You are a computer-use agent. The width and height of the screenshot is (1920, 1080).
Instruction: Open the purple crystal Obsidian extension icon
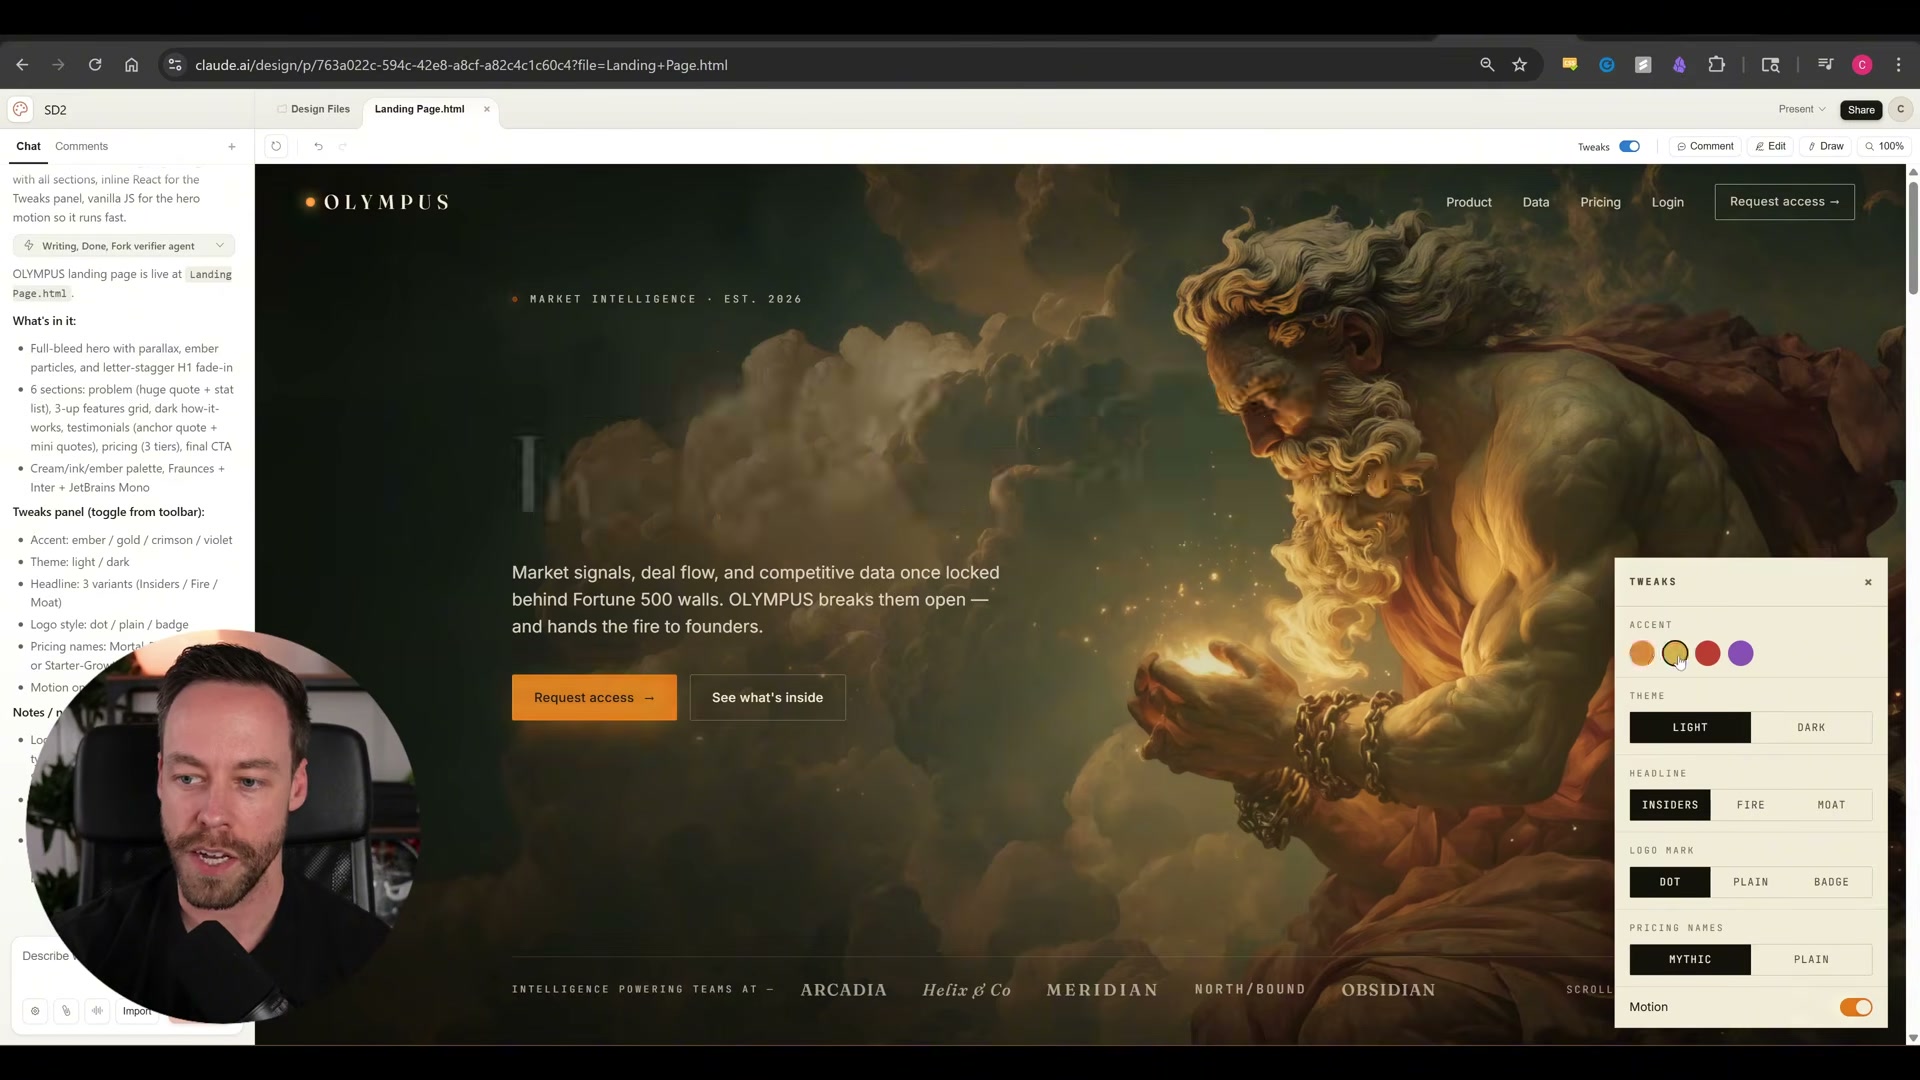[1680, 65]
